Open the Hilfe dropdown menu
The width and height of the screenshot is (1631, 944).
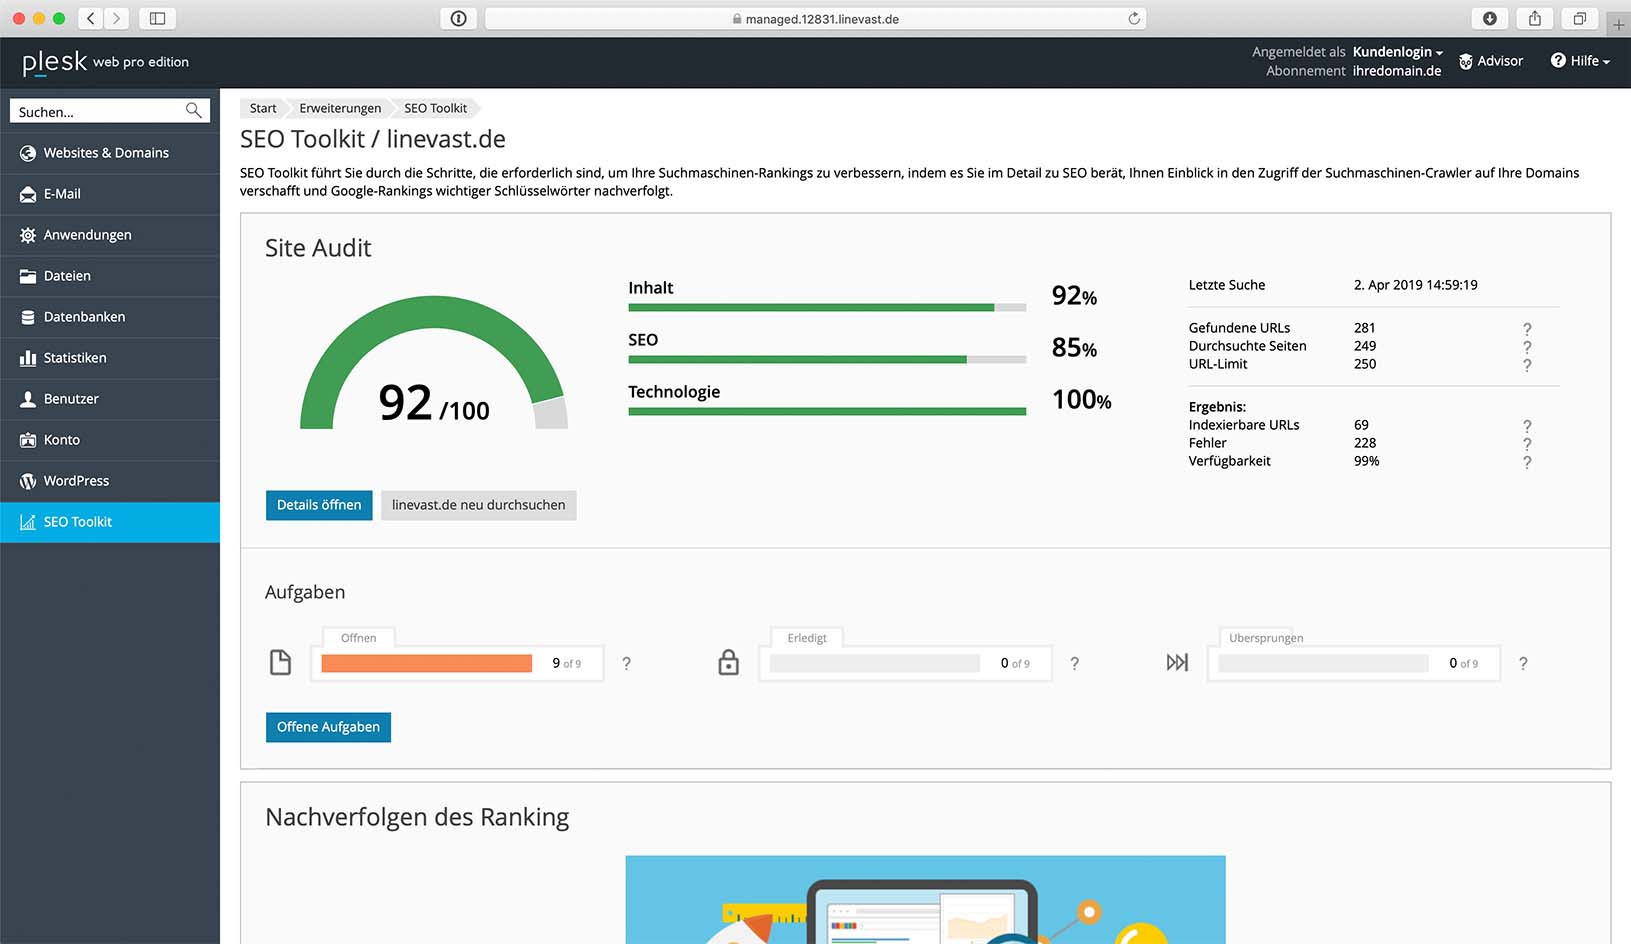(x=1580, y=61)
